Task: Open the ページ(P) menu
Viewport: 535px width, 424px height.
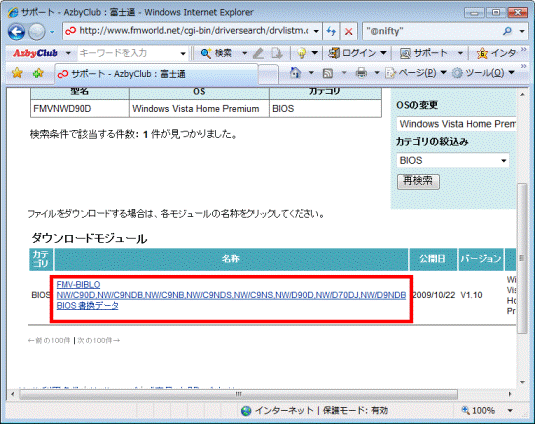Action: click(416, 73)
